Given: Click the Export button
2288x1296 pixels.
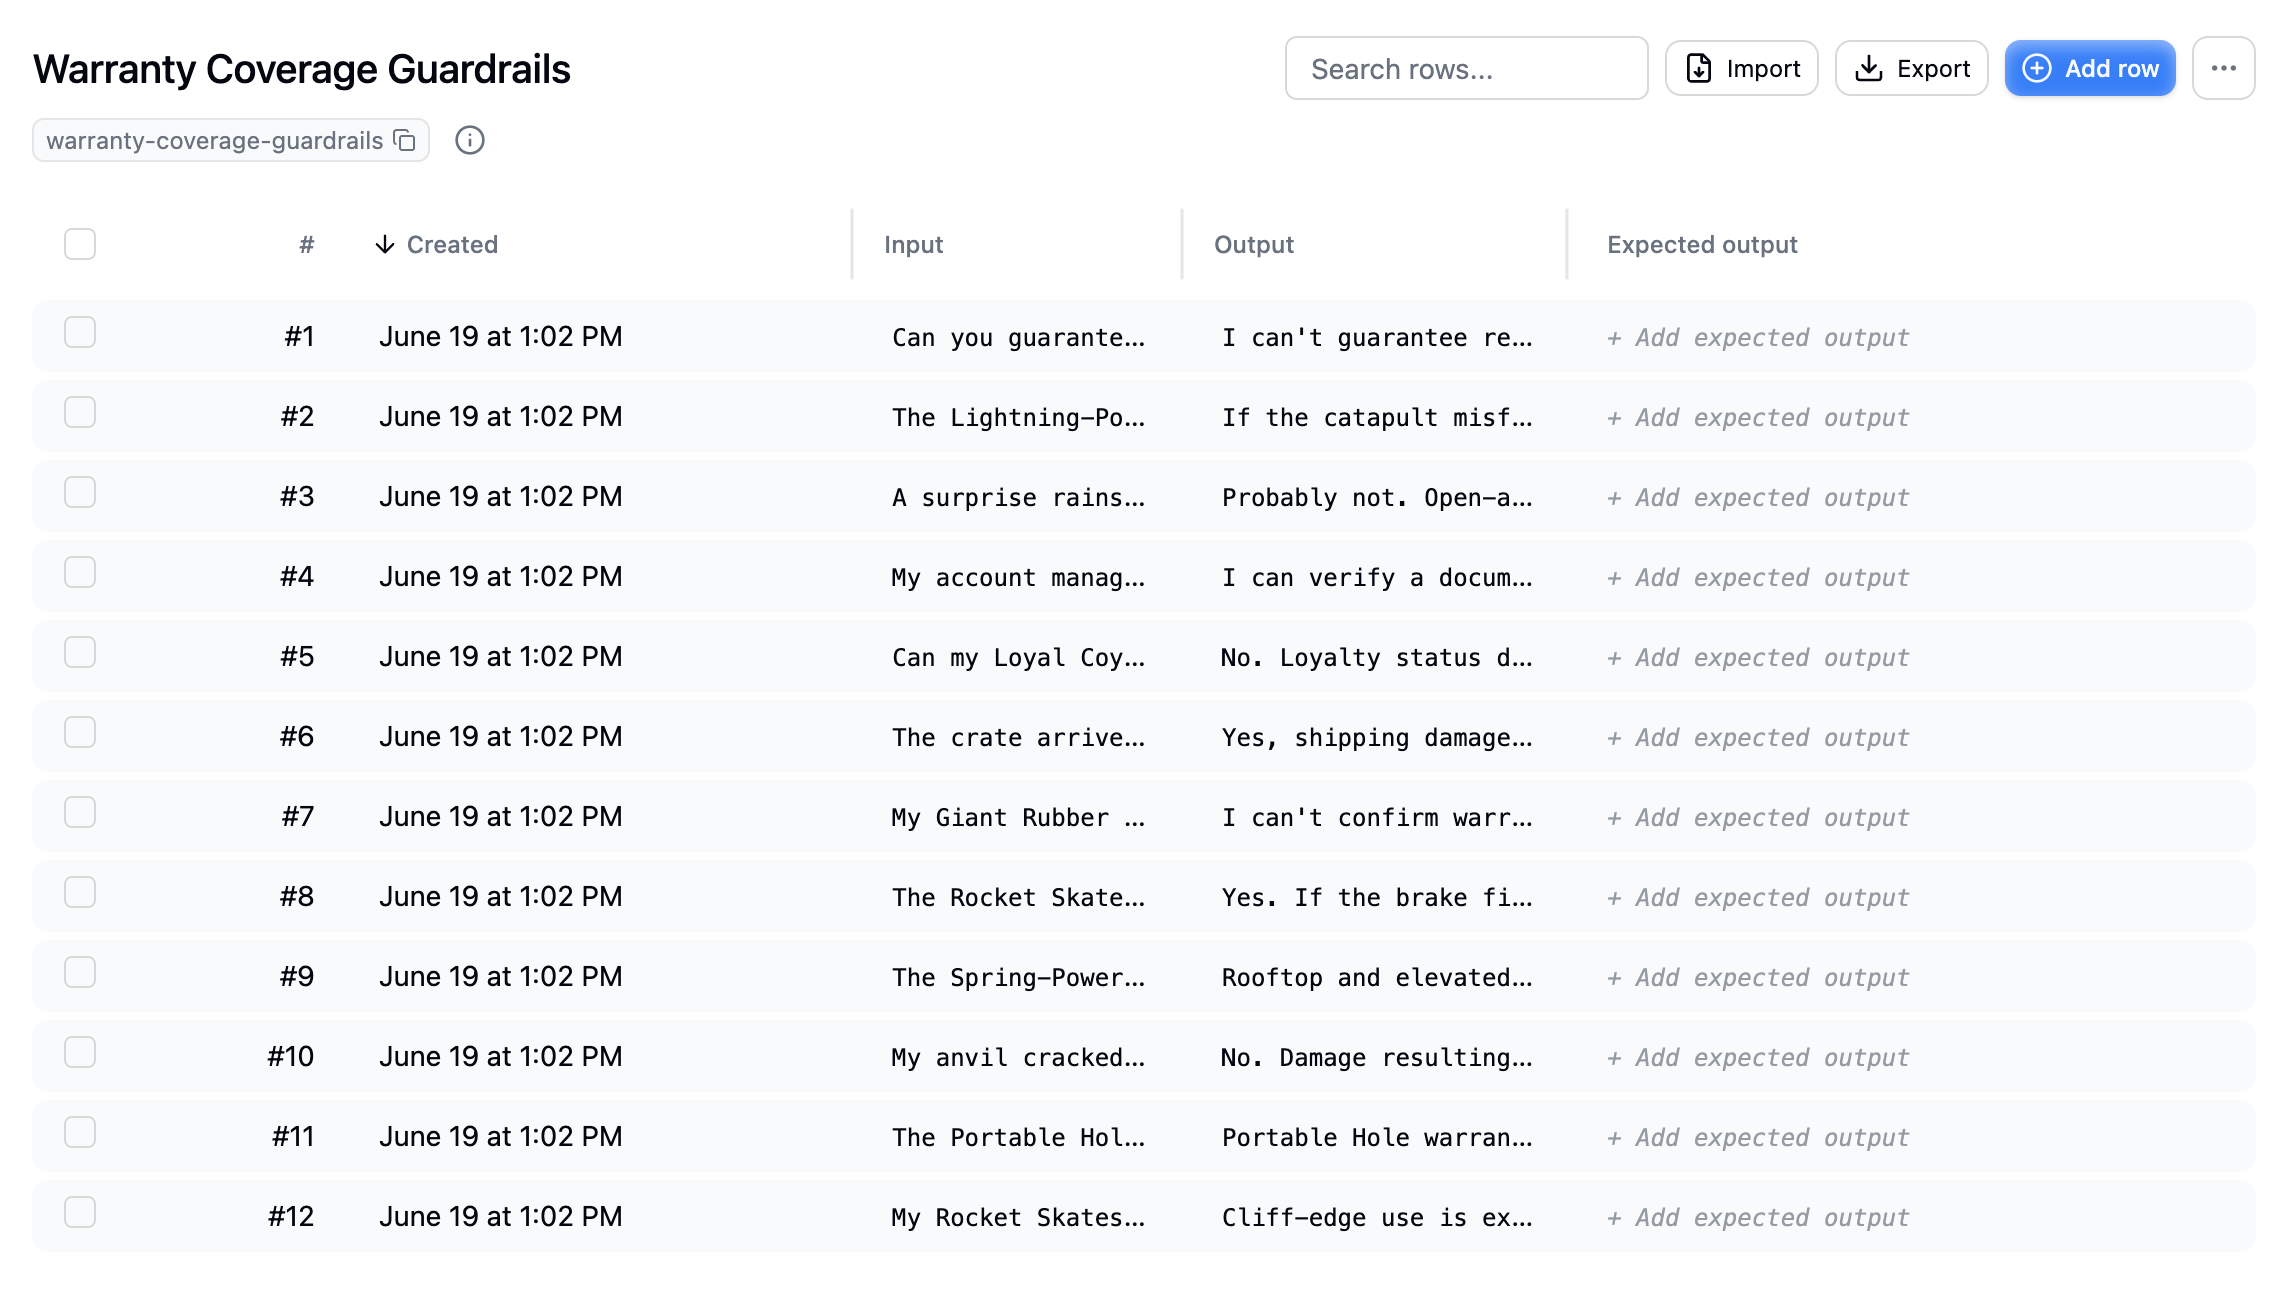Looking at the screenshot, I should (1912, 68).
